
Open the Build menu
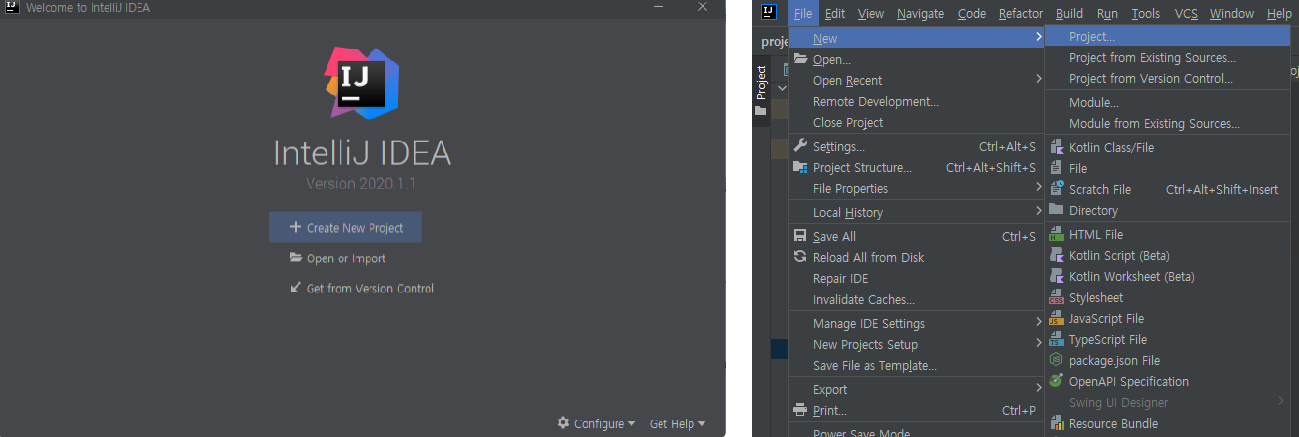(1069, 13)
